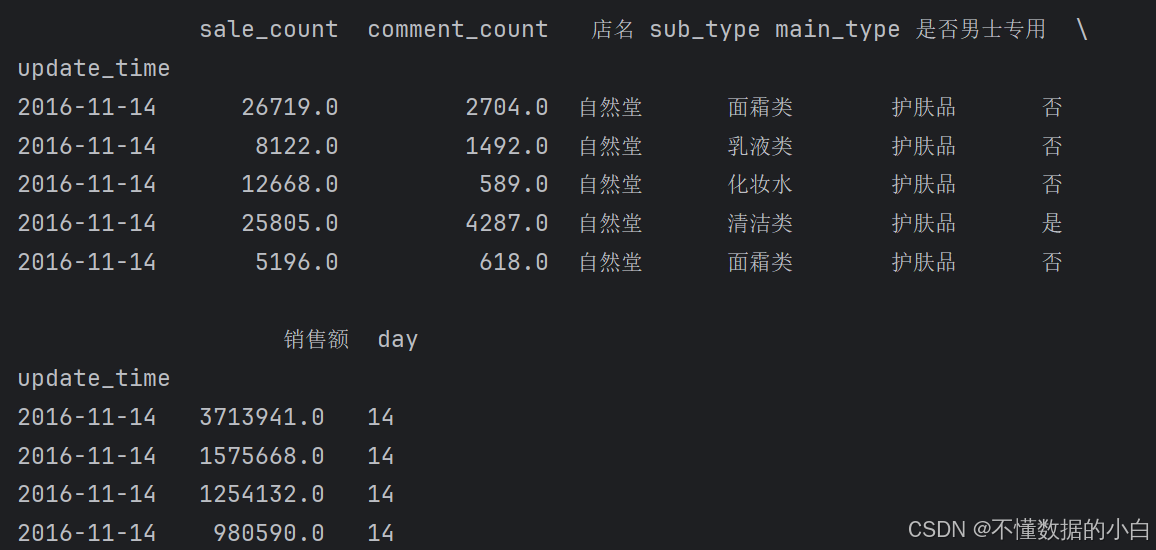Click the day column header
1156x550 pixels.
tap(397, 339)
